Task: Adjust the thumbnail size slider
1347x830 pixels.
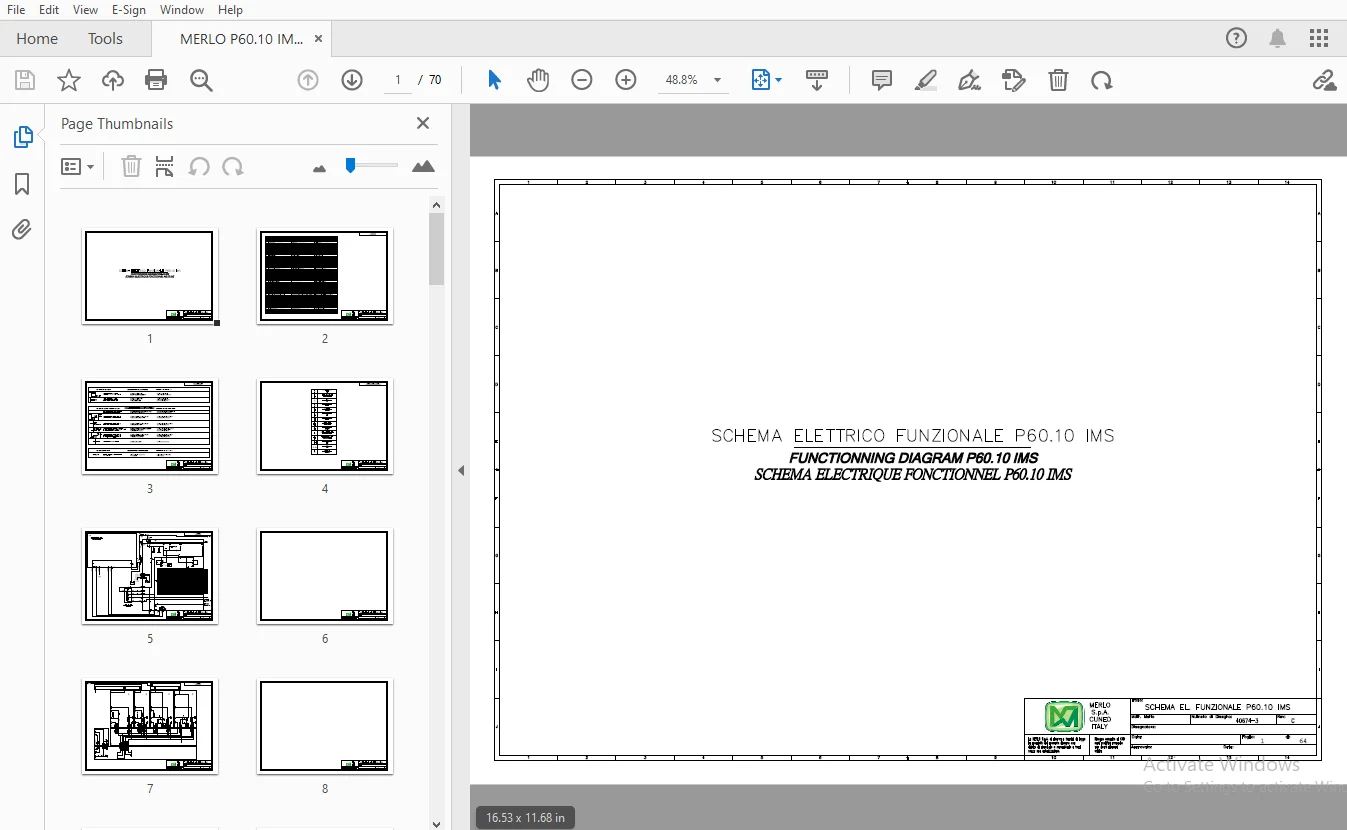Action: (x=371, y=165)
